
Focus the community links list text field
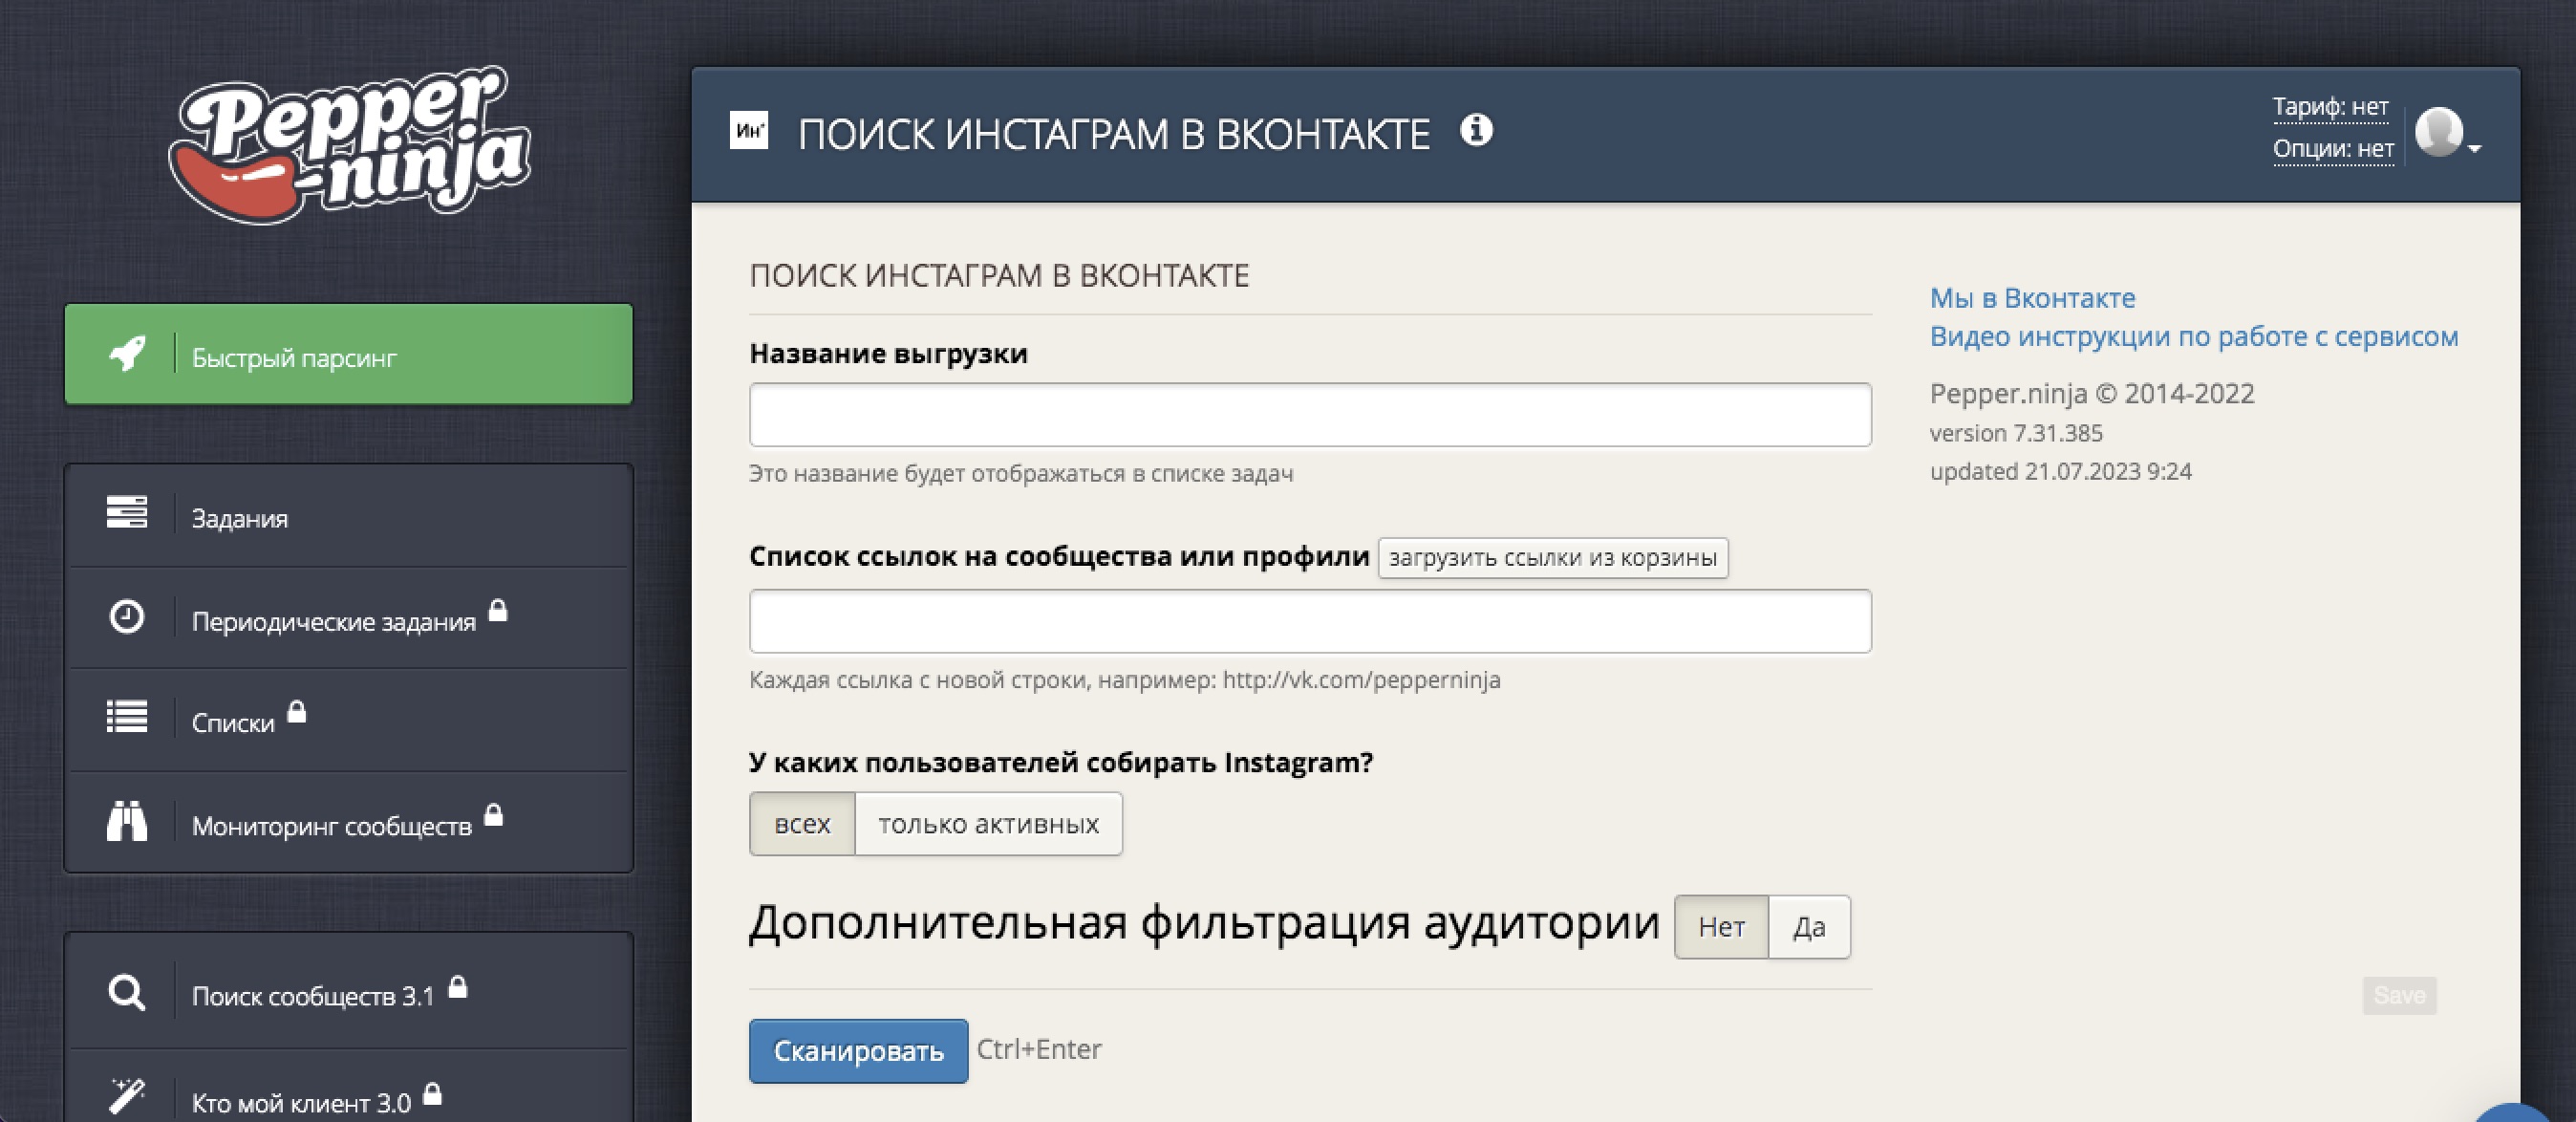tap(1310, 621)
